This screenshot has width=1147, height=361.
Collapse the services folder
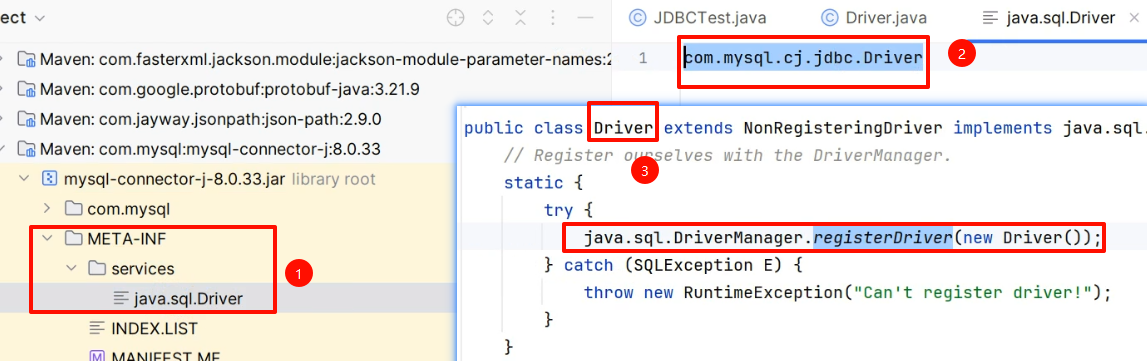(71, 269)
